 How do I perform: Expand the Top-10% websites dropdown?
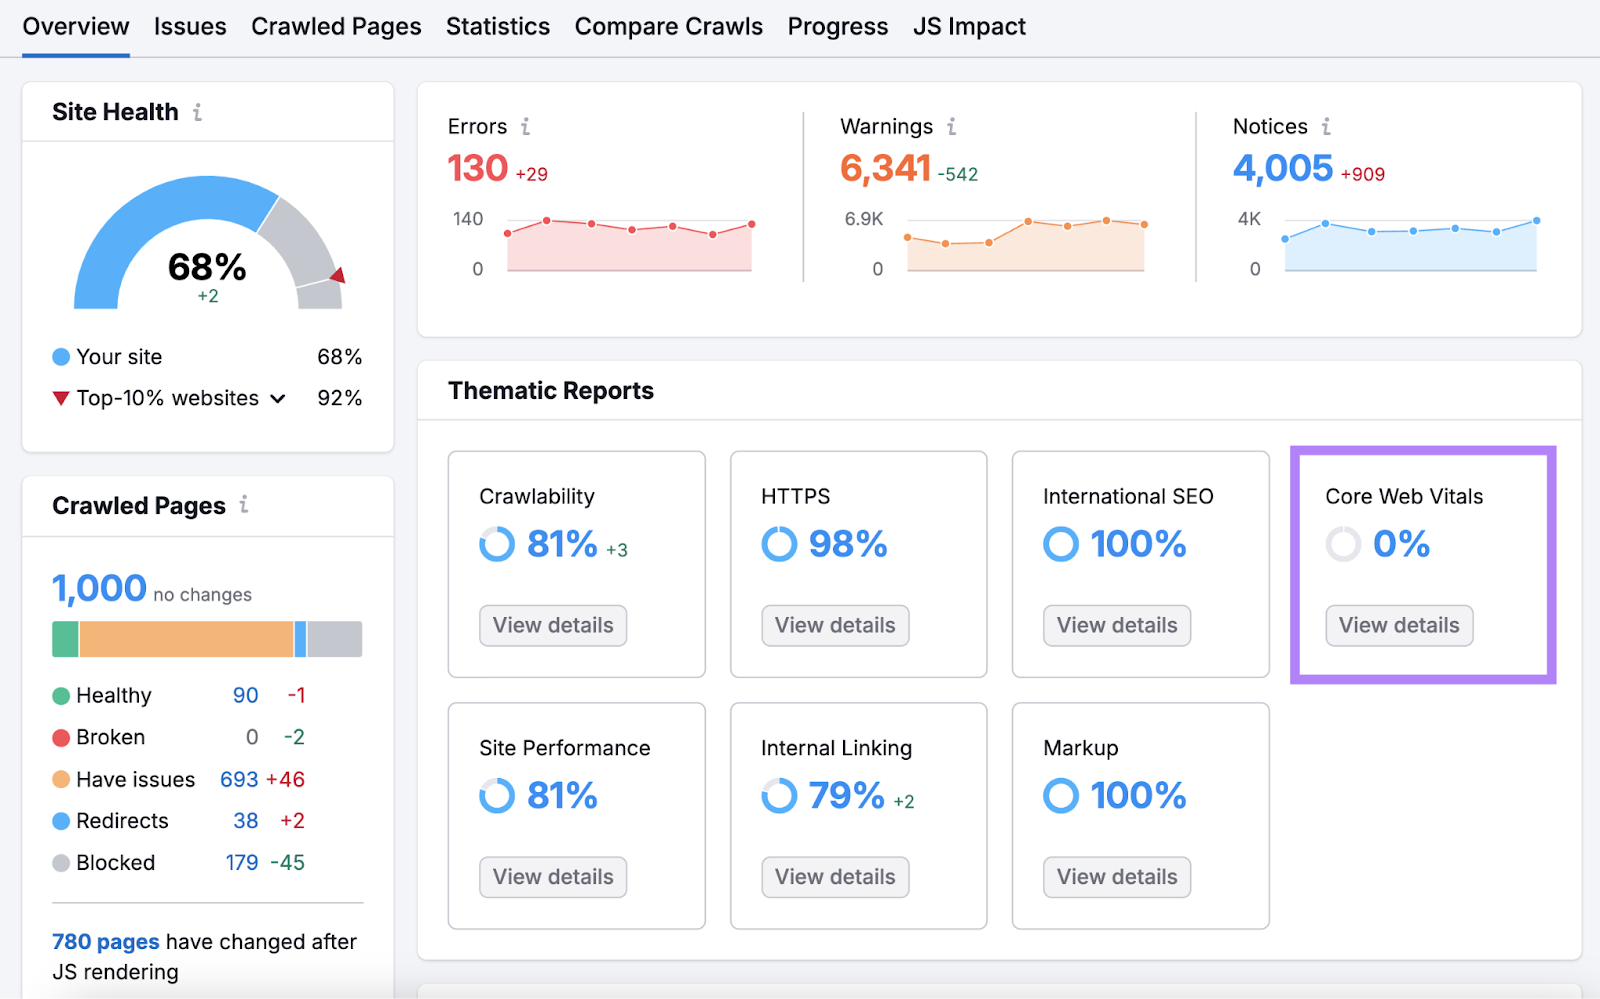tap(278, 397)
